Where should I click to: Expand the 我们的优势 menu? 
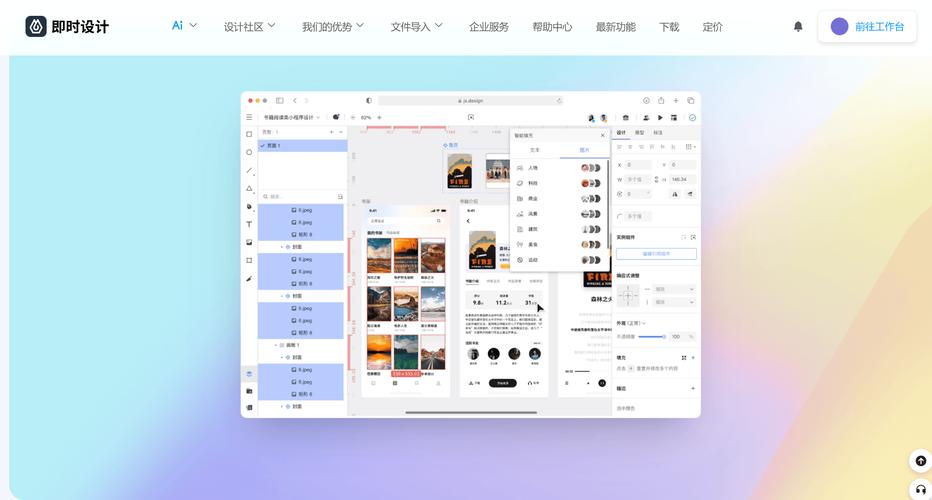point(333,27)
